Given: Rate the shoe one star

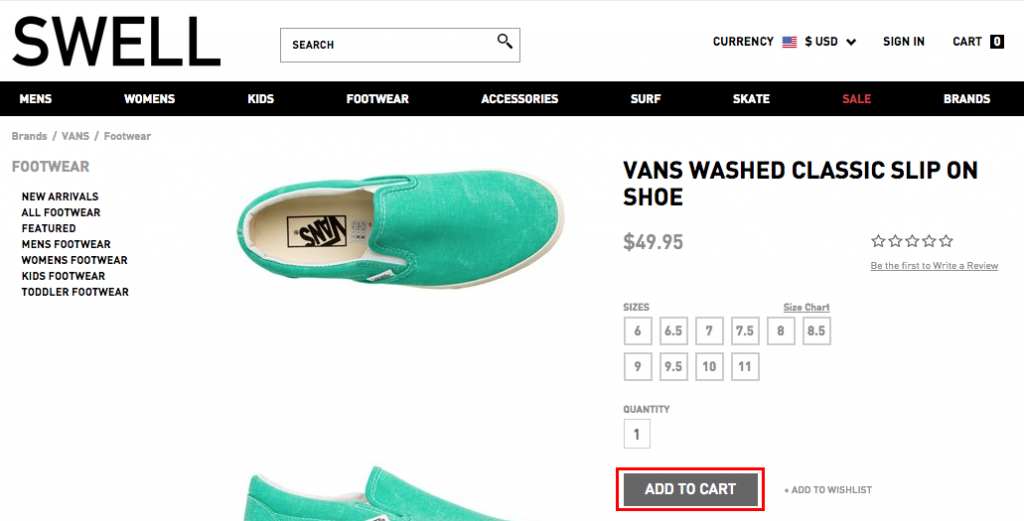Looking at the screenshot, I should tap(878, 241).
